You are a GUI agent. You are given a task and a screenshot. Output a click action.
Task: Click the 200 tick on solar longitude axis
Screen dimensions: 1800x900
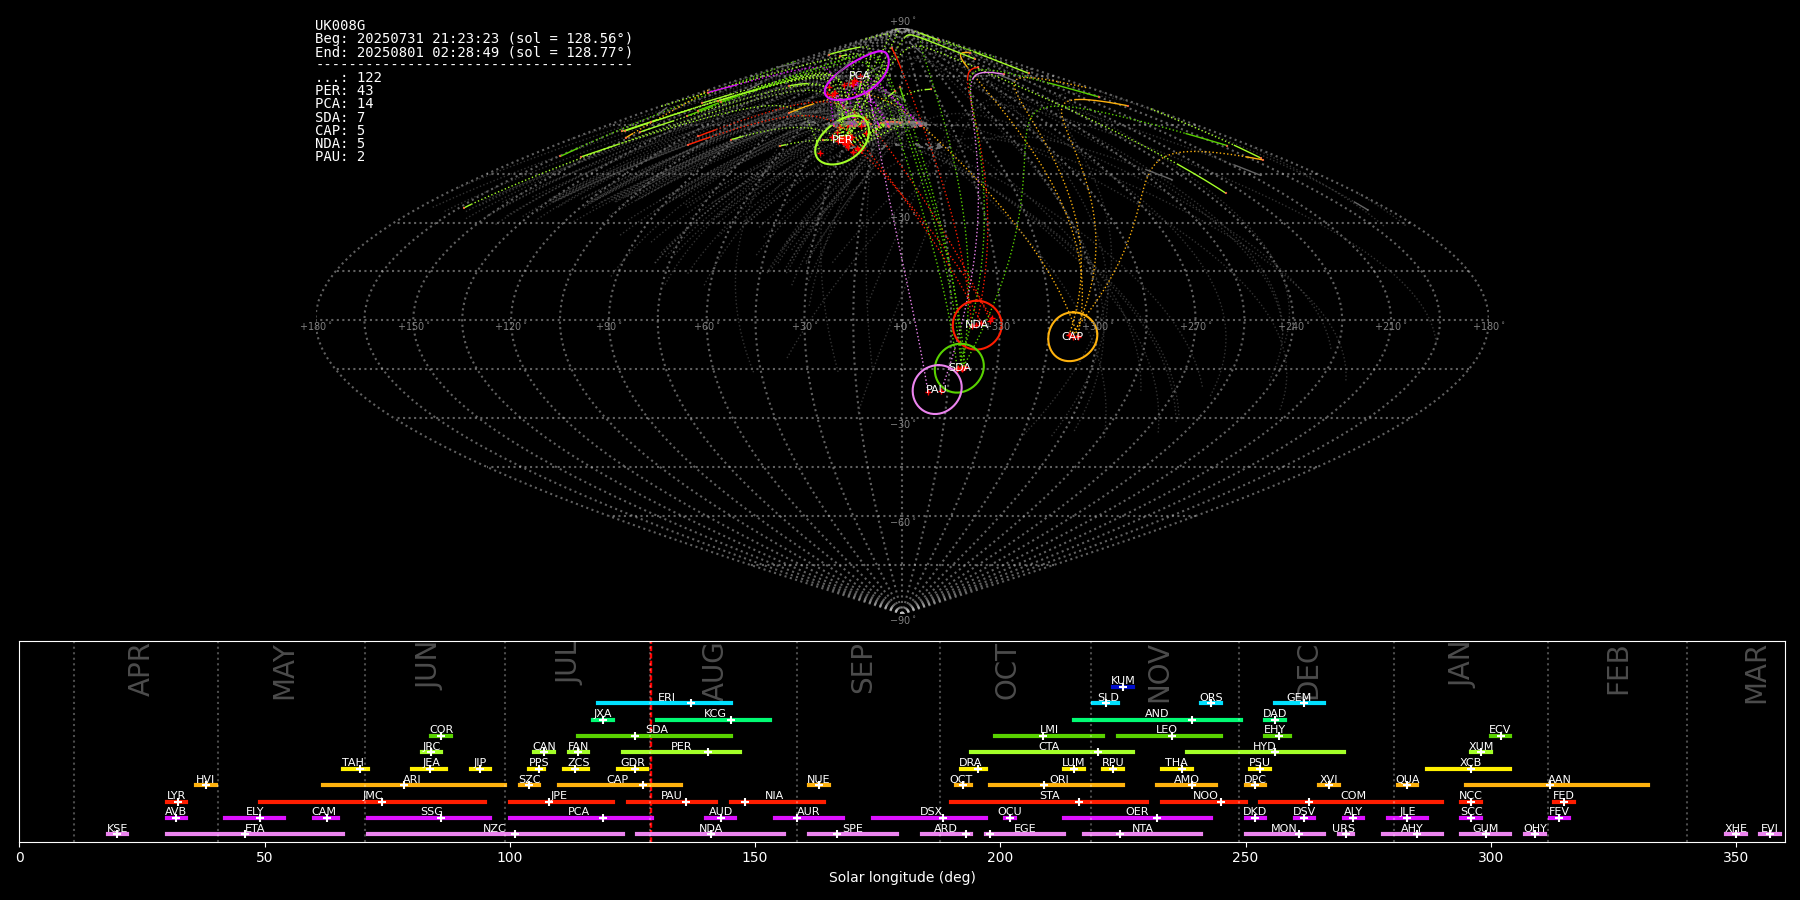coord(1000,857)
